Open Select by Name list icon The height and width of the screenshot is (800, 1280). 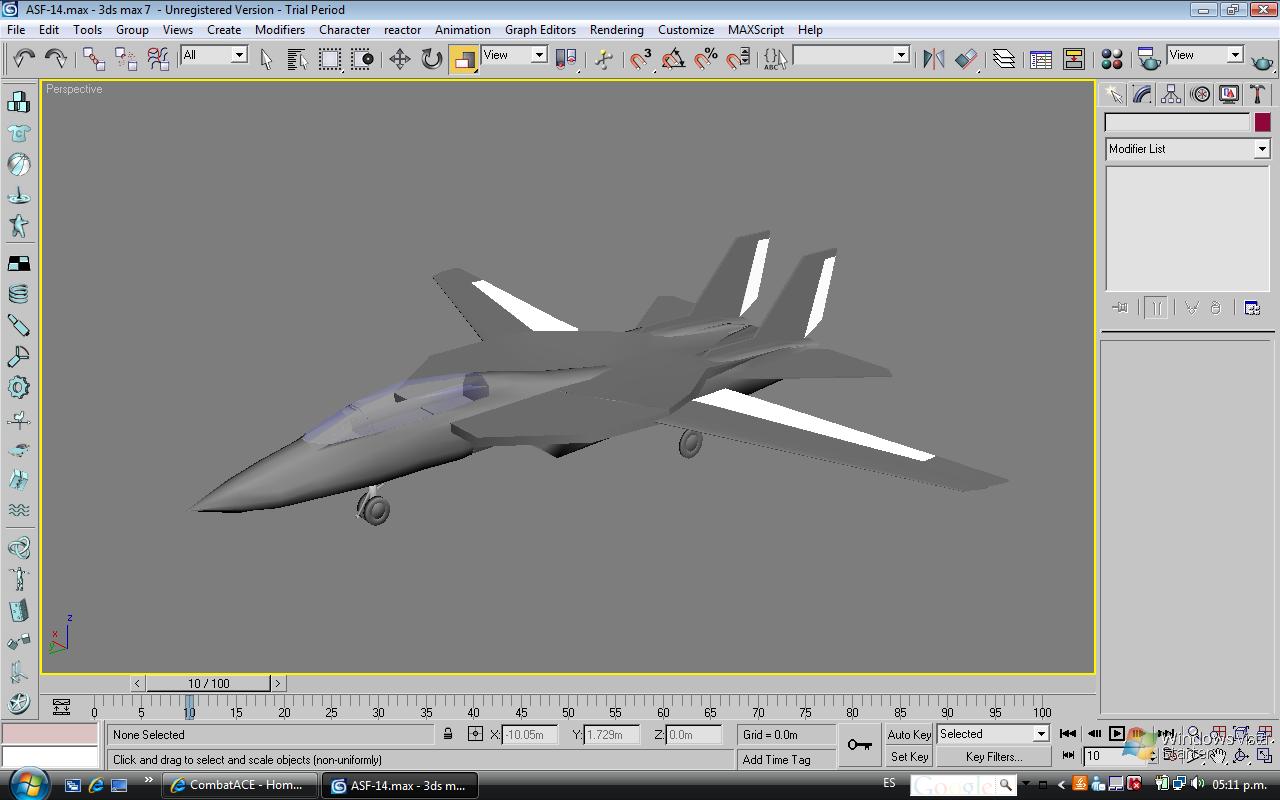tap(297, 59)
